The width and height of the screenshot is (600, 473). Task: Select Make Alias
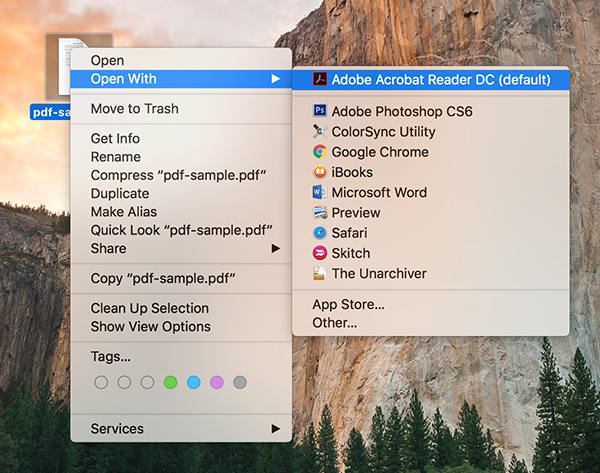[x=181, y=212]
